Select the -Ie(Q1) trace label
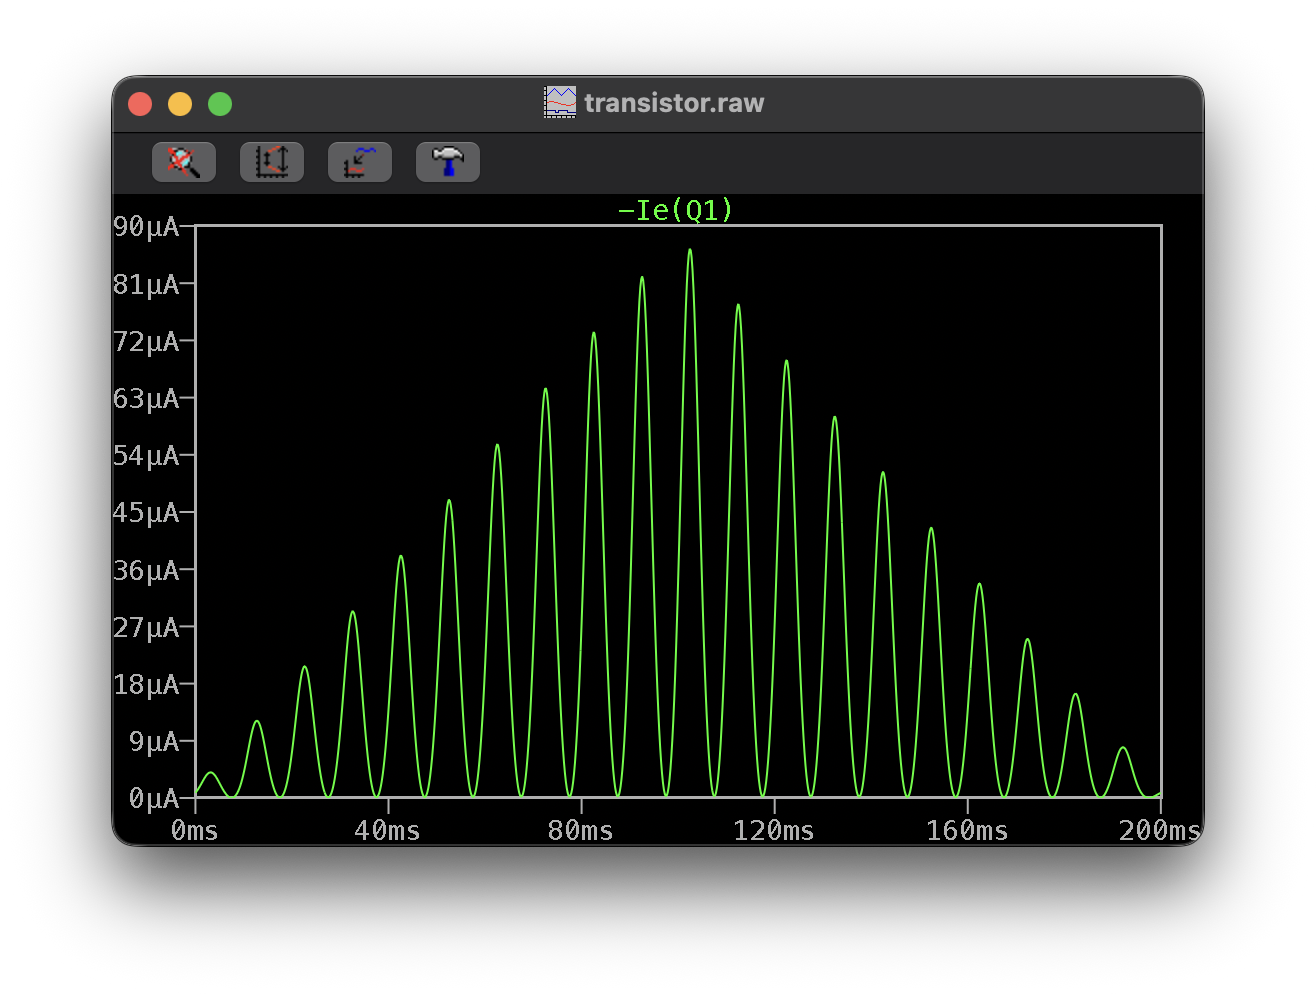This screenshot has width=1316, height=994. click(676, 210)
